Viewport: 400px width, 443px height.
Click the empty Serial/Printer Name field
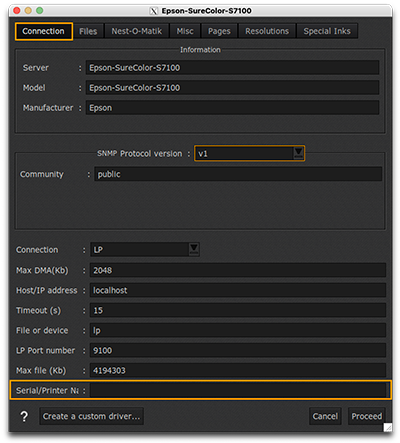coord(238,390)
